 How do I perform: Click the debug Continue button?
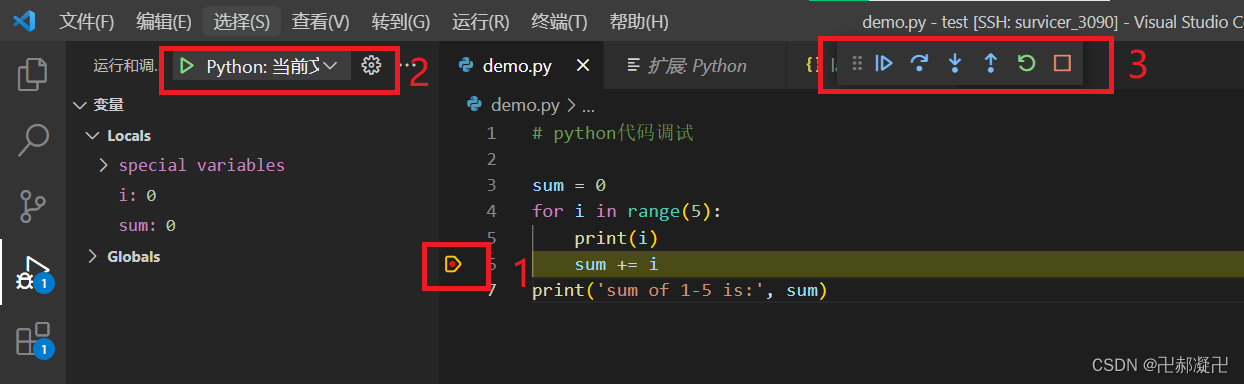[x=884, y=64]
